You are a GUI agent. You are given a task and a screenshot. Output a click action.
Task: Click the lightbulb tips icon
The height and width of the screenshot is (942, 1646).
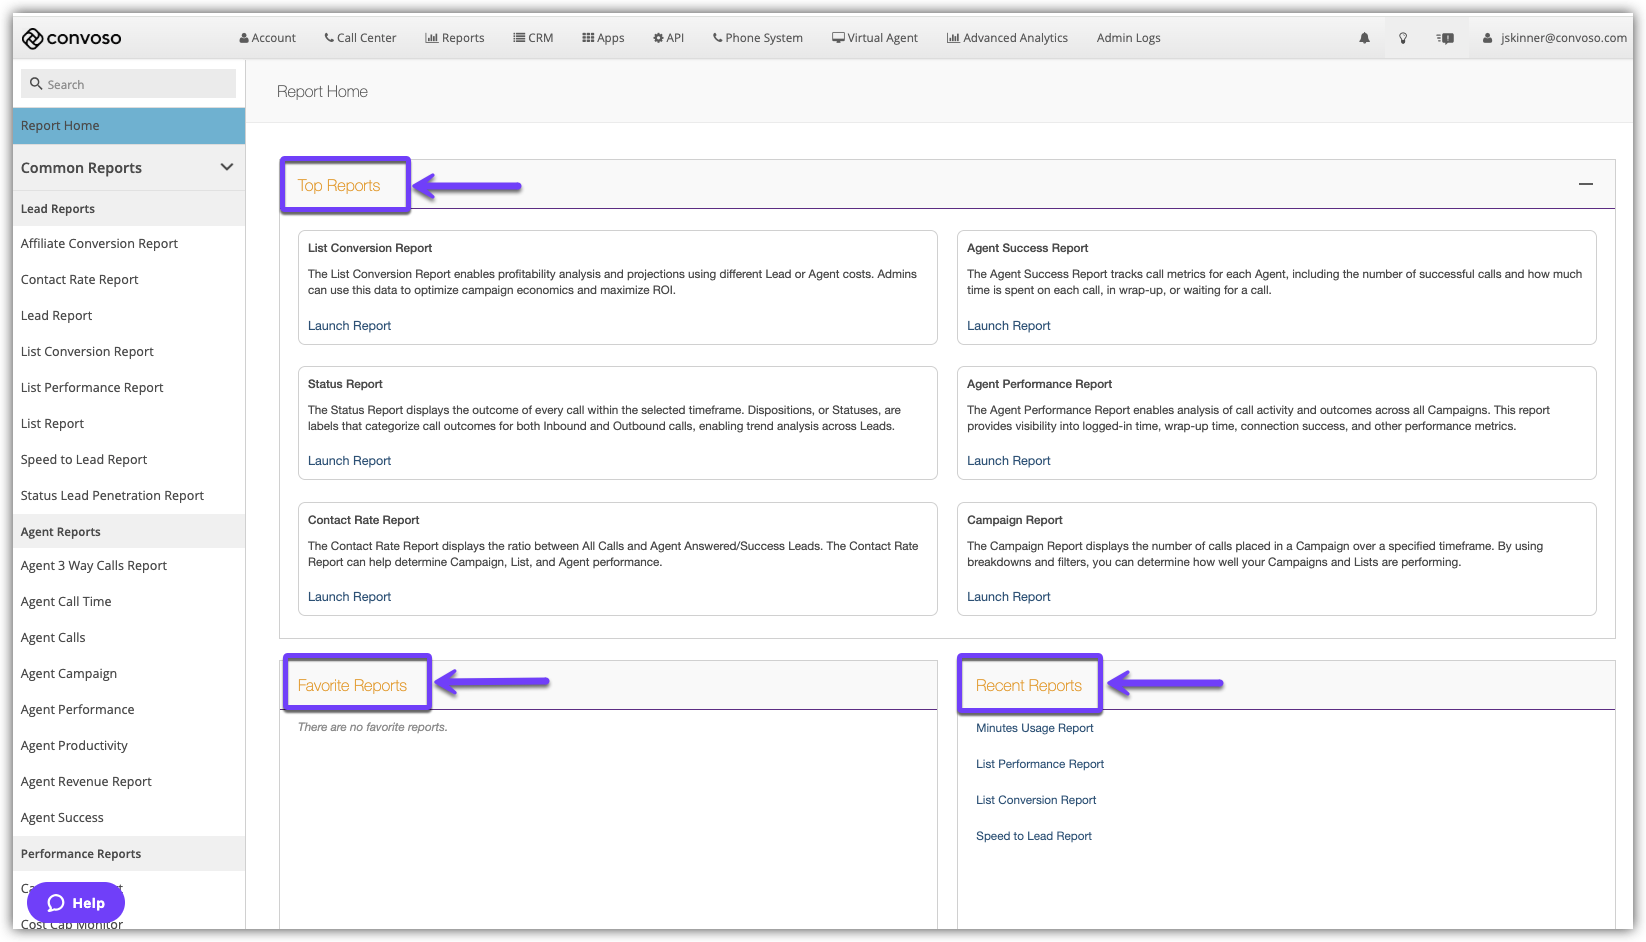tap(1403, 38)
